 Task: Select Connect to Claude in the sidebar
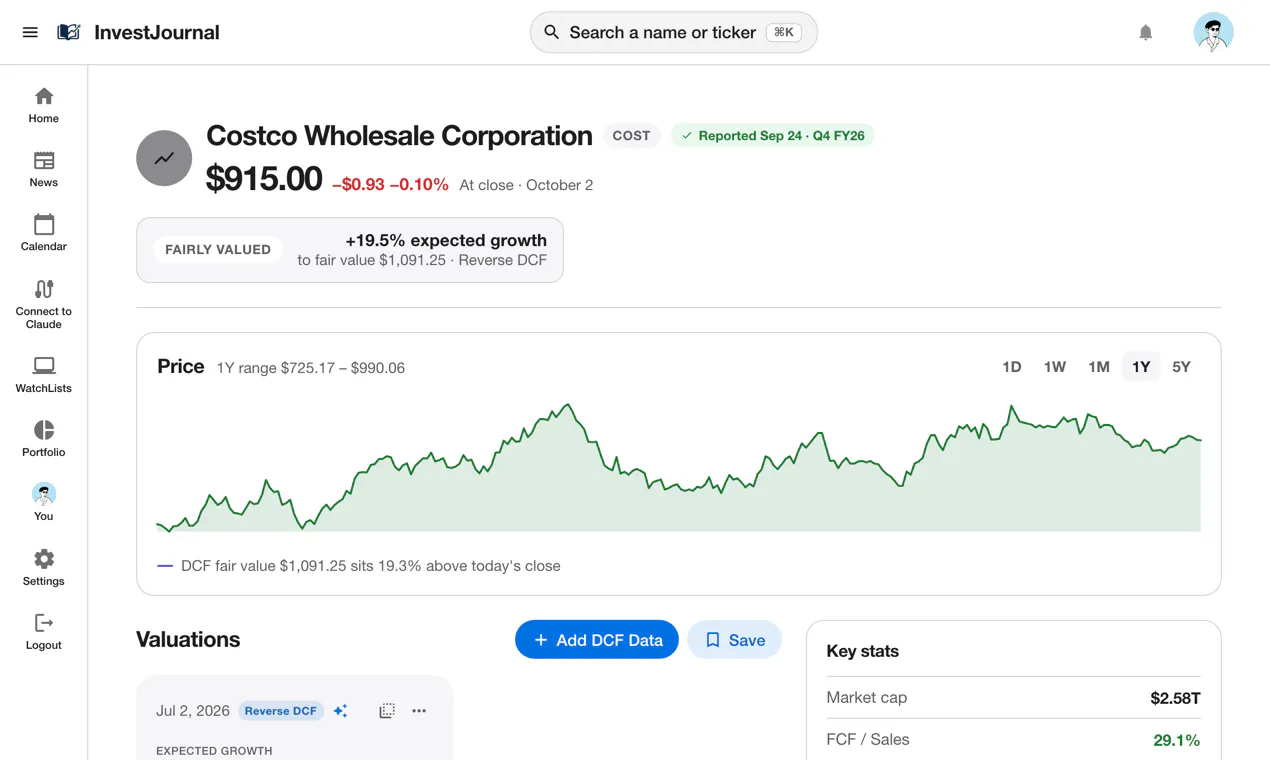tap(44, 303)
